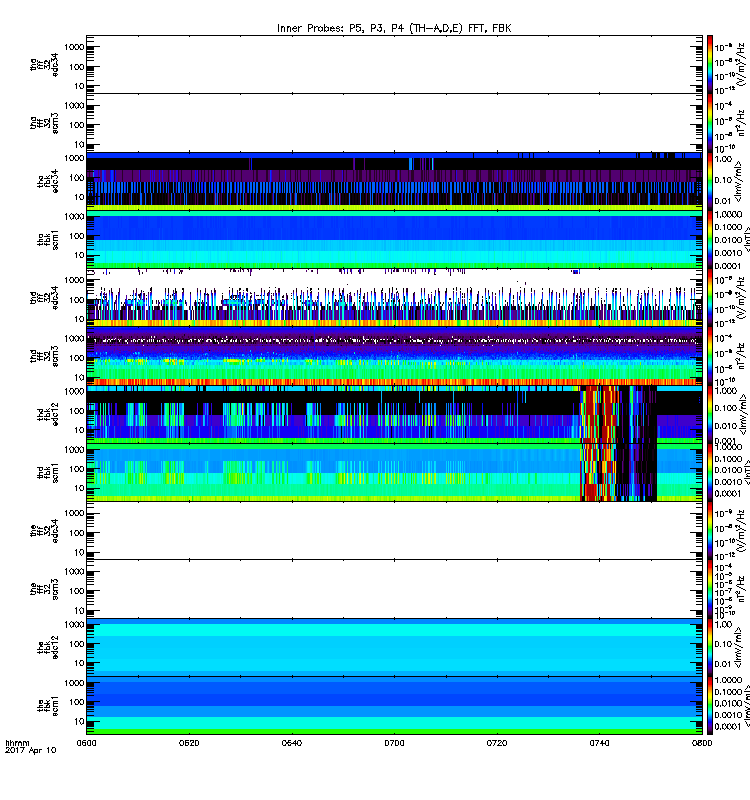Select the "tha fff 32 edc34" panel label
The image size is (750, 800).
[x=44, y=64]
